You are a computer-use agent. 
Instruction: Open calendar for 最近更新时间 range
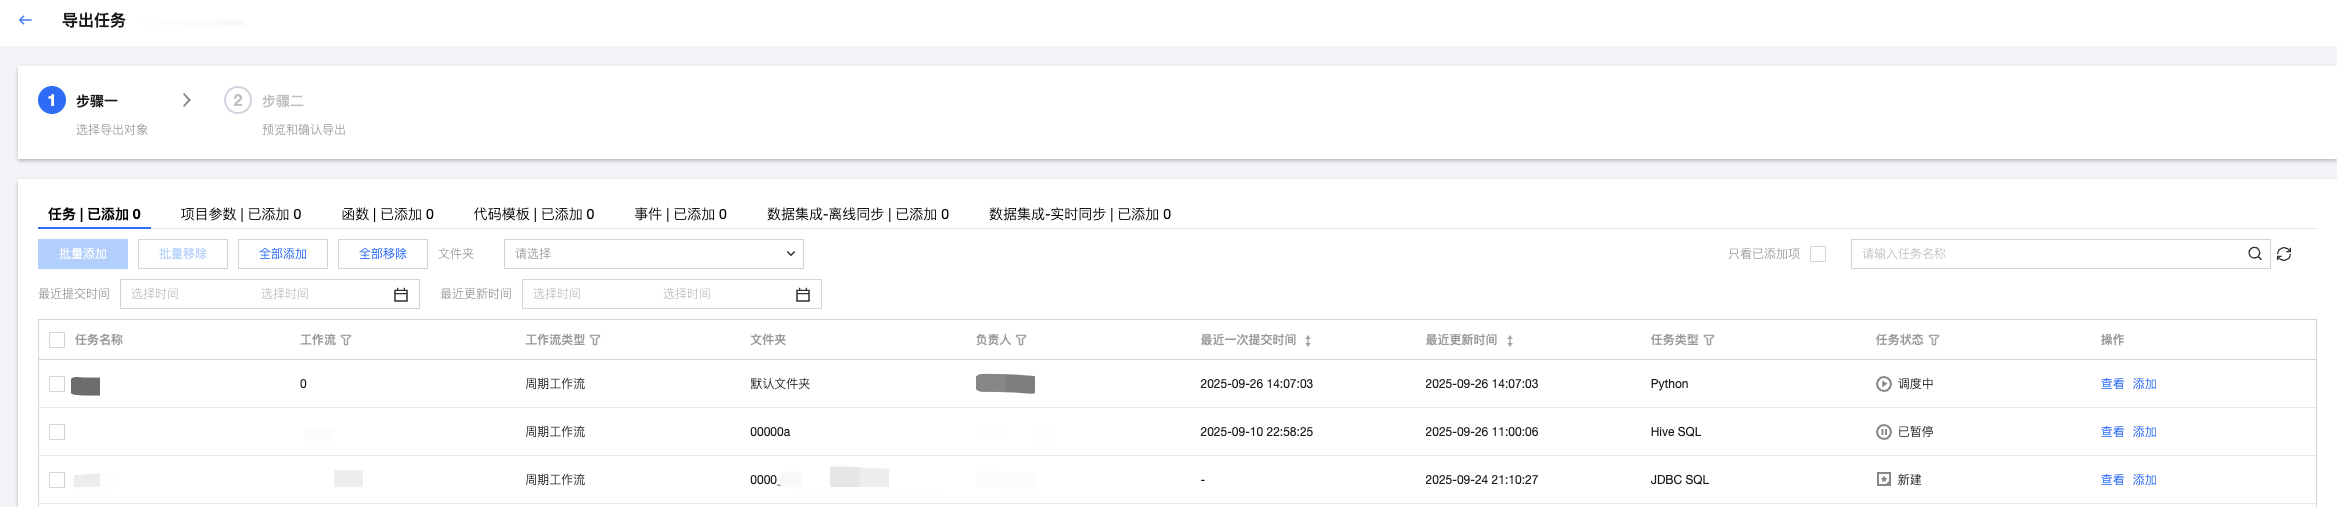[802, 295]
